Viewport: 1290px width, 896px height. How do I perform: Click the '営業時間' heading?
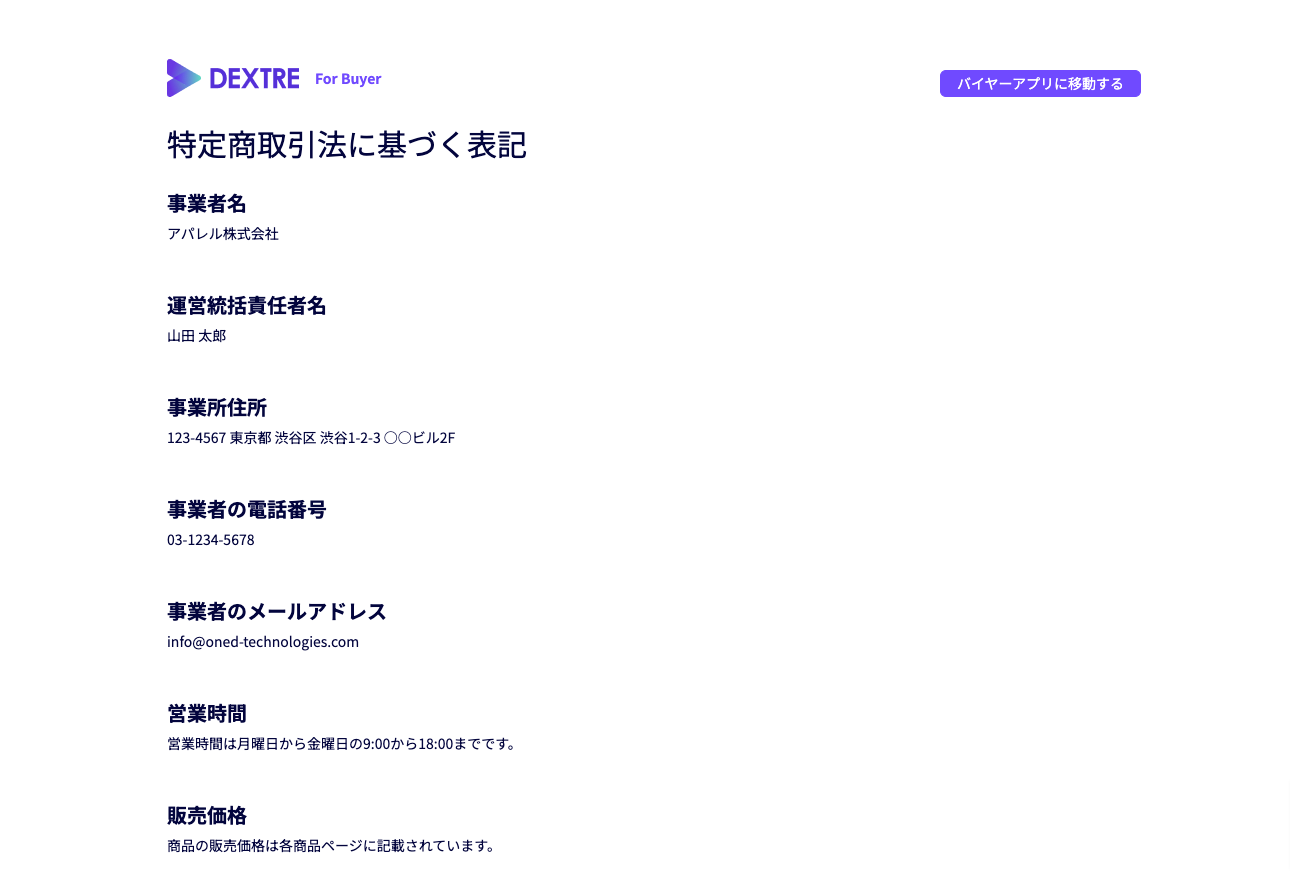pyautogui.click(x=207, y=714)
